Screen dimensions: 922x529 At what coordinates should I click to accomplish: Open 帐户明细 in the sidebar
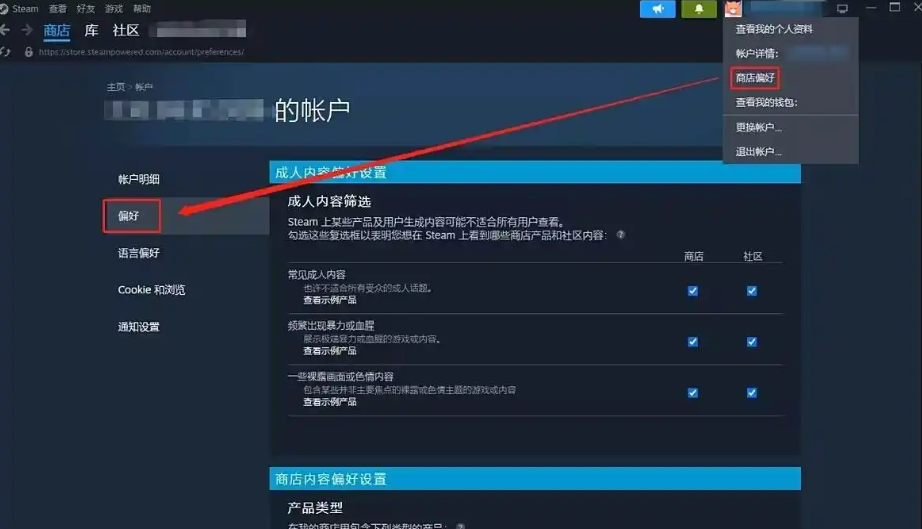[139, 179]
